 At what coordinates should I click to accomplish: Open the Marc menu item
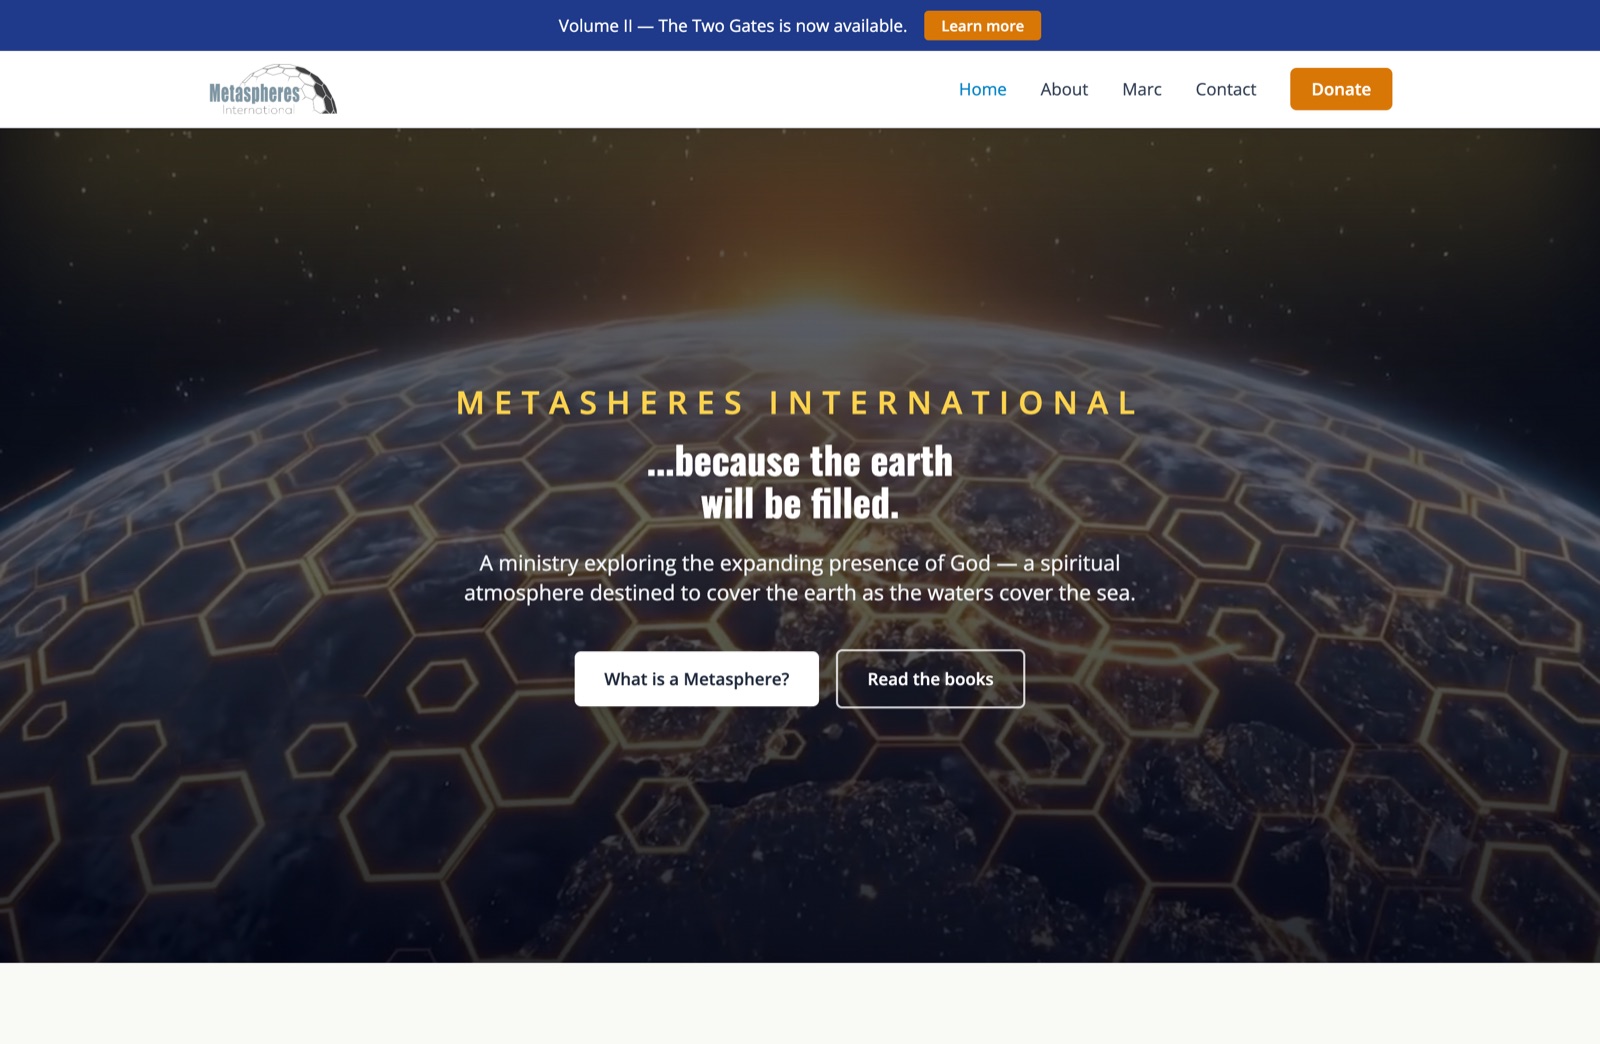coord(1142,89)
